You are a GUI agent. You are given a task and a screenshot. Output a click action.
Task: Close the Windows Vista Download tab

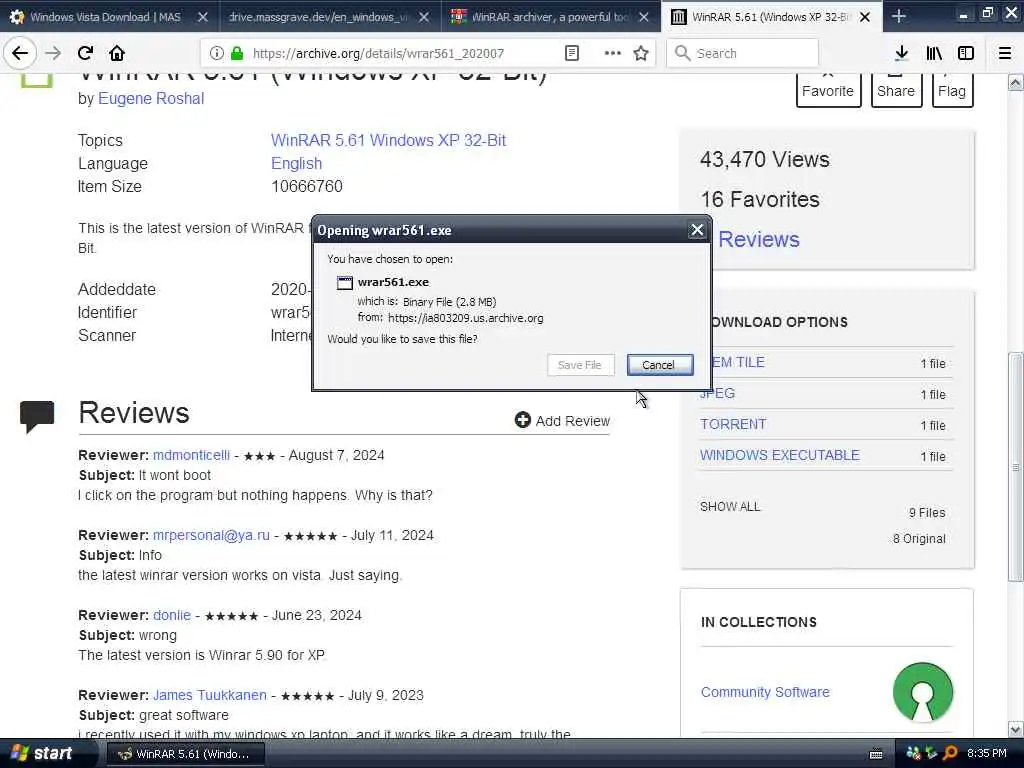203,17
